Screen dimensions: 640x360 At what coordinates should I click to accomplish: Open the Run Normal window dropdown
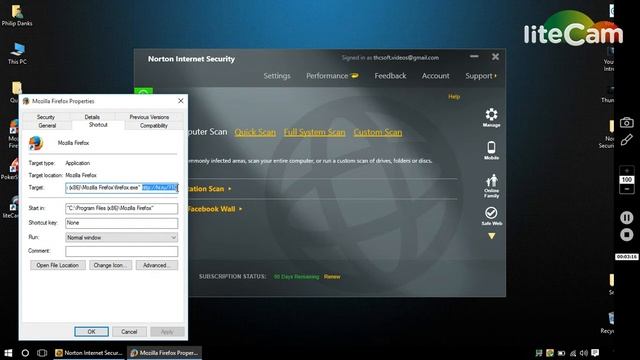point(122,238)
